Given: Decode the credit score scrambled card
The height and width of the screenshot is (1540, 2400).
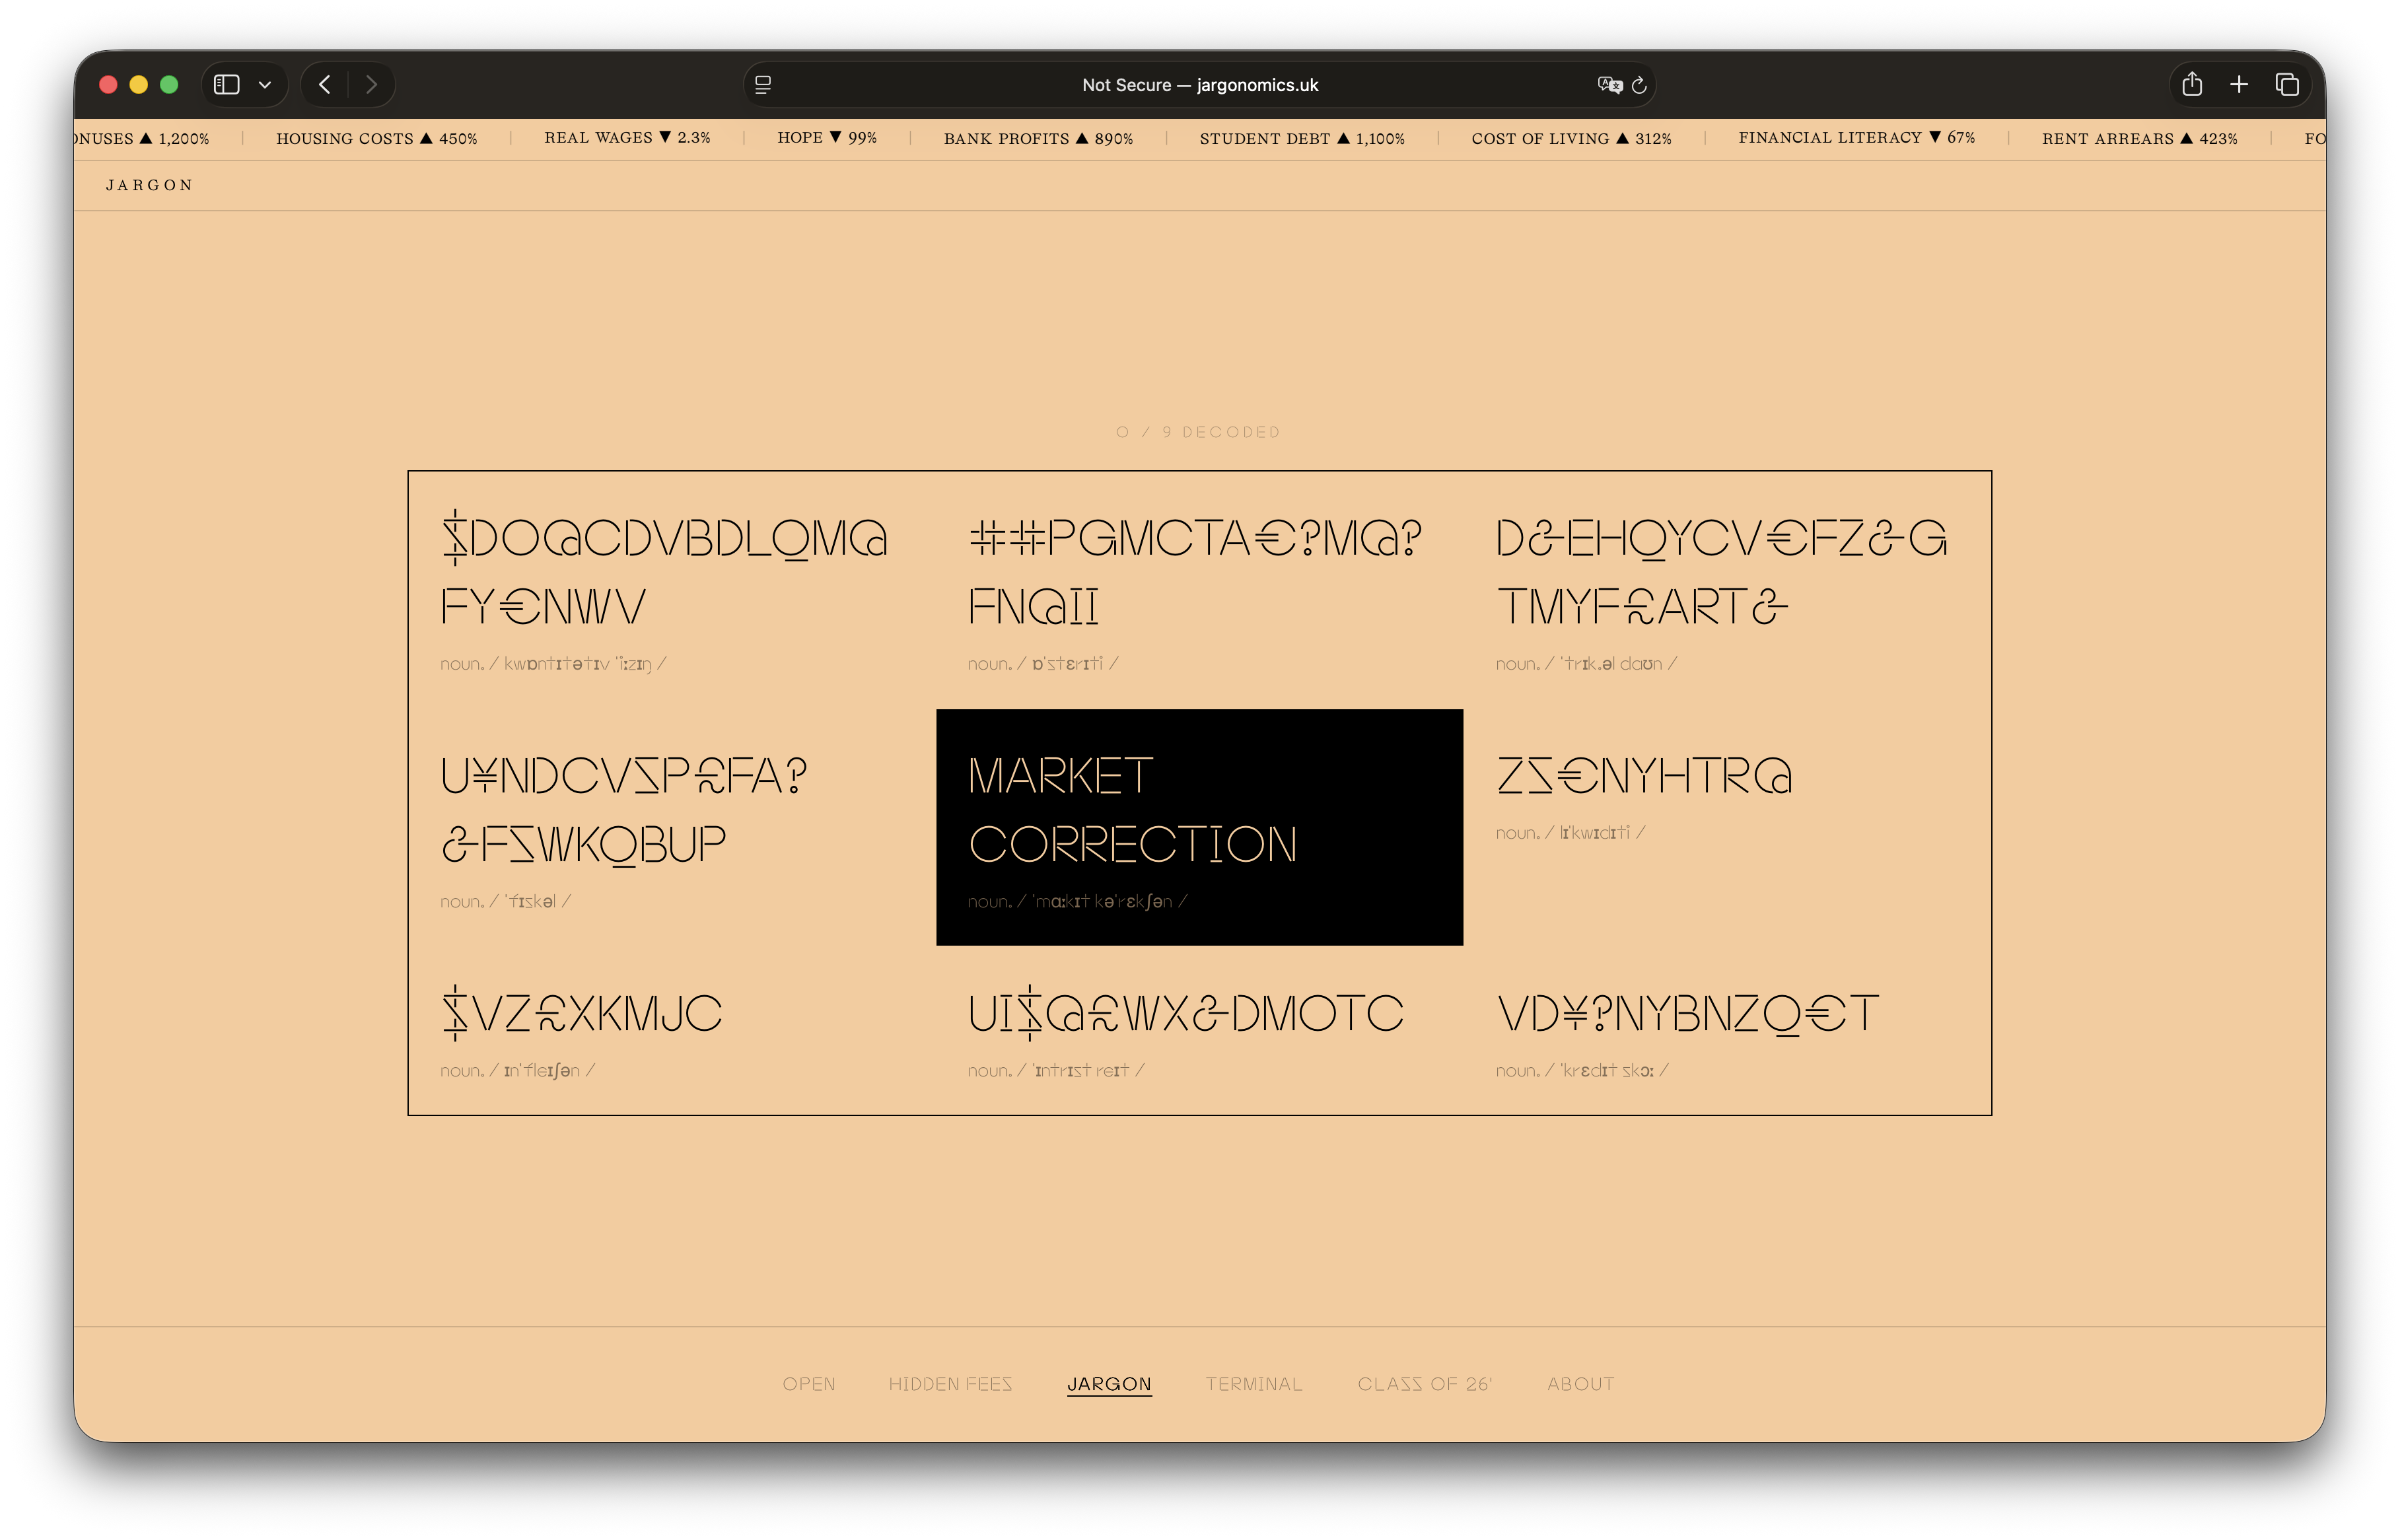Looking at the screenshot, I should pos(1727,1030).
